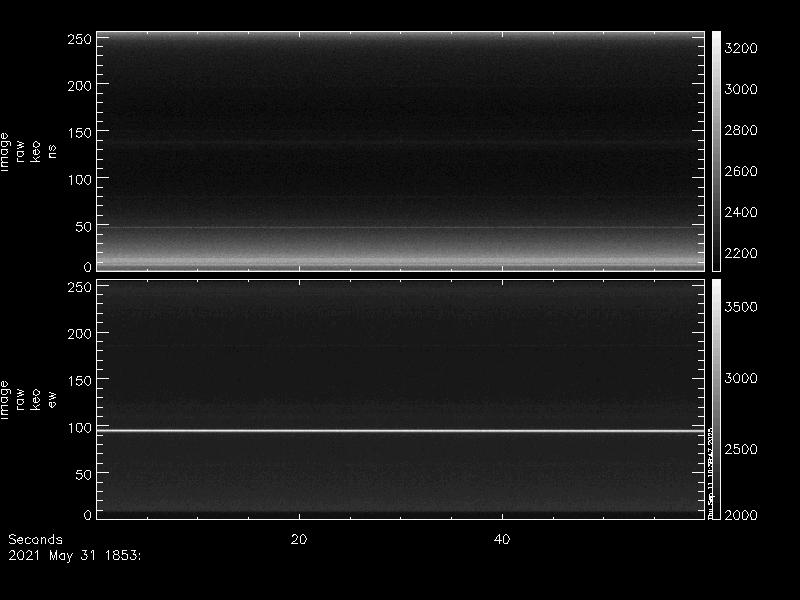Click the bright horizontal line in ew keogram
This screenshot has height=600, width=800.
(x=400, y=431)
